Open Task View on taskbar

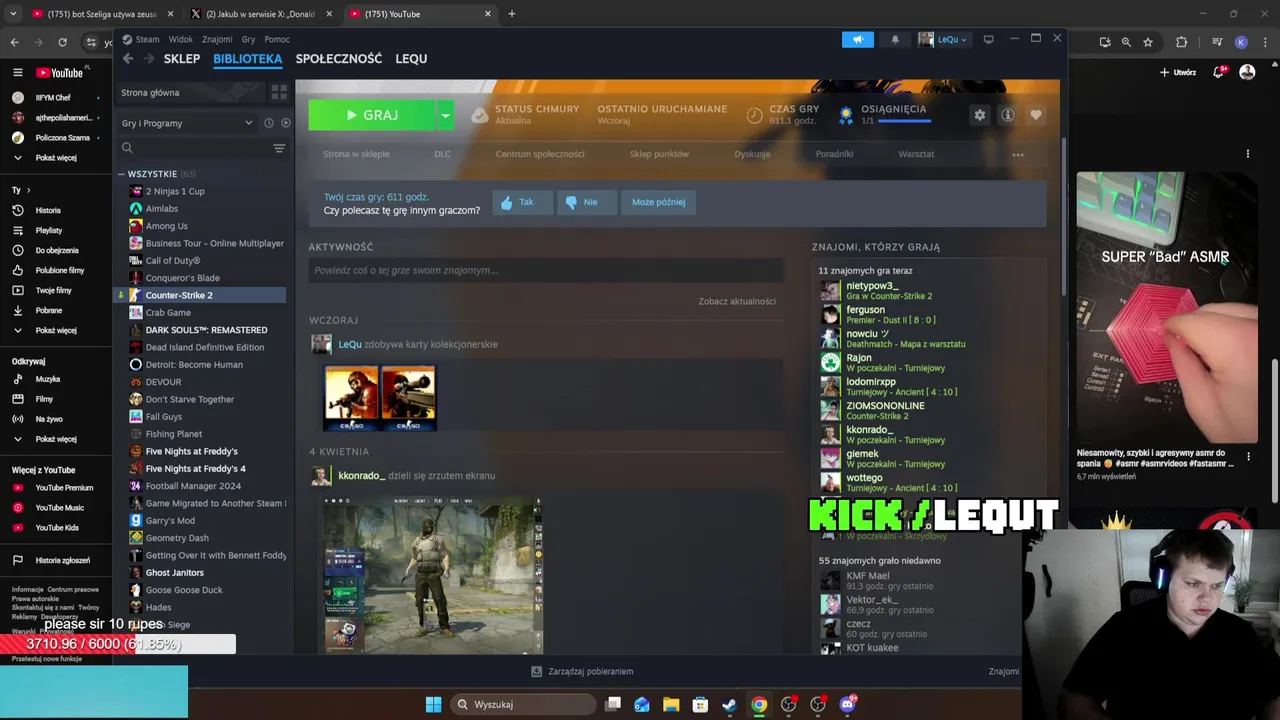[613, 705]
